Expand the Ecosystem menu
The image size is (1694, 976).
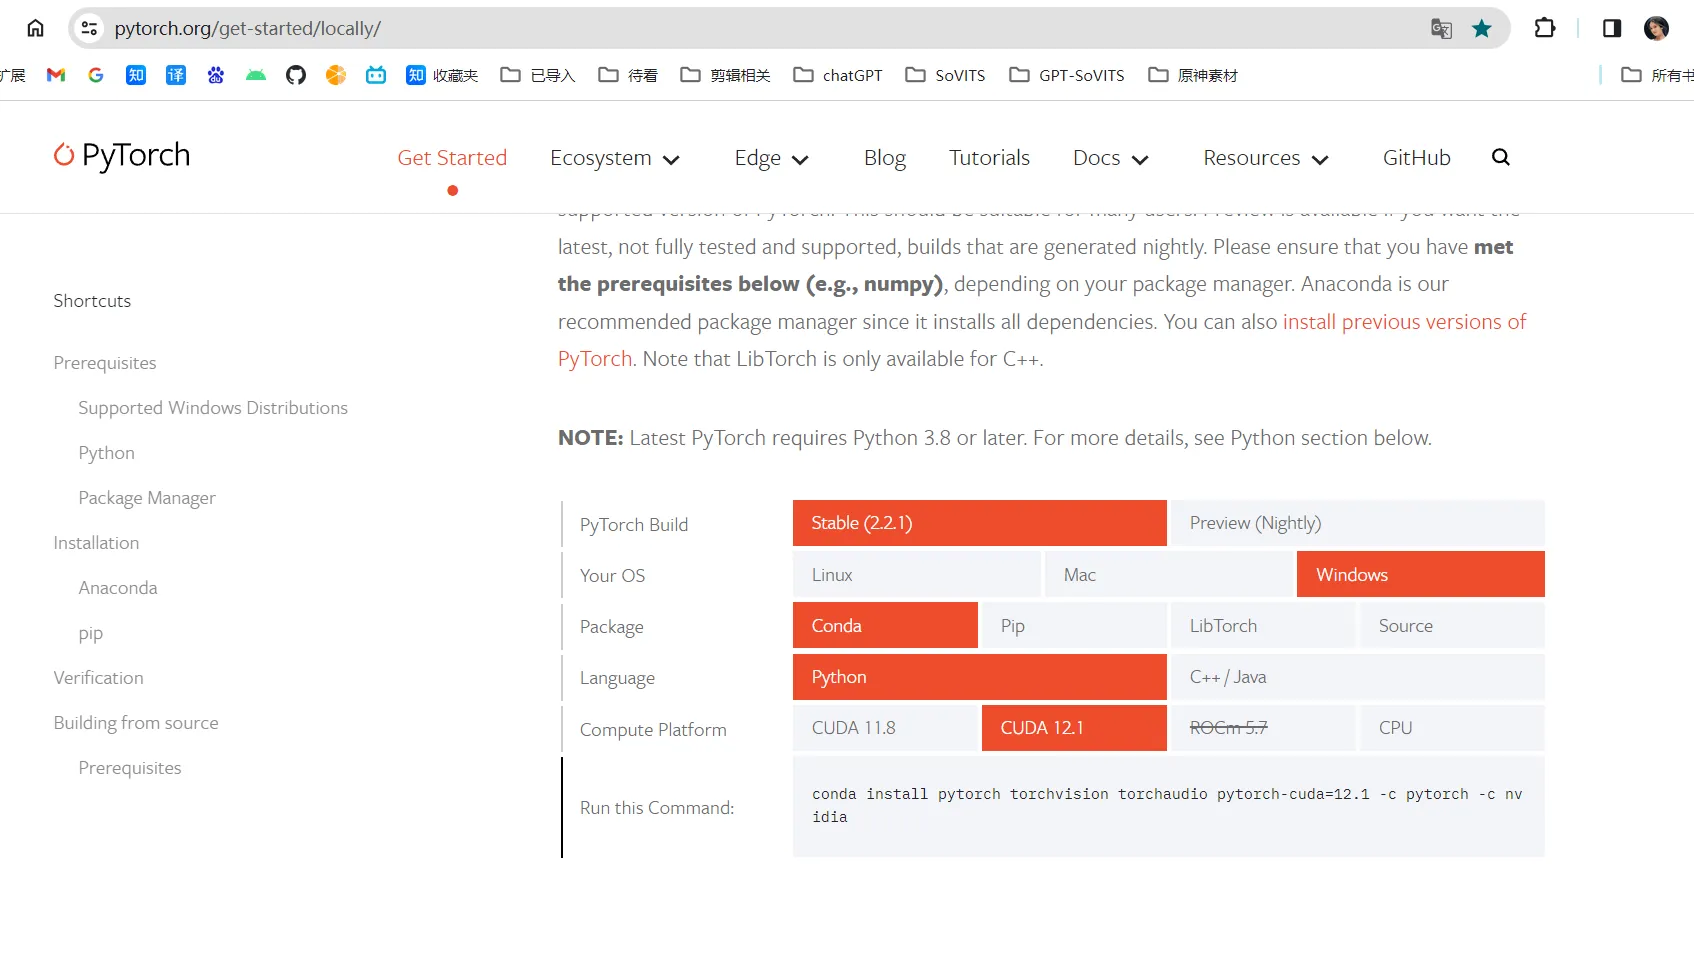tap(615, 158)
